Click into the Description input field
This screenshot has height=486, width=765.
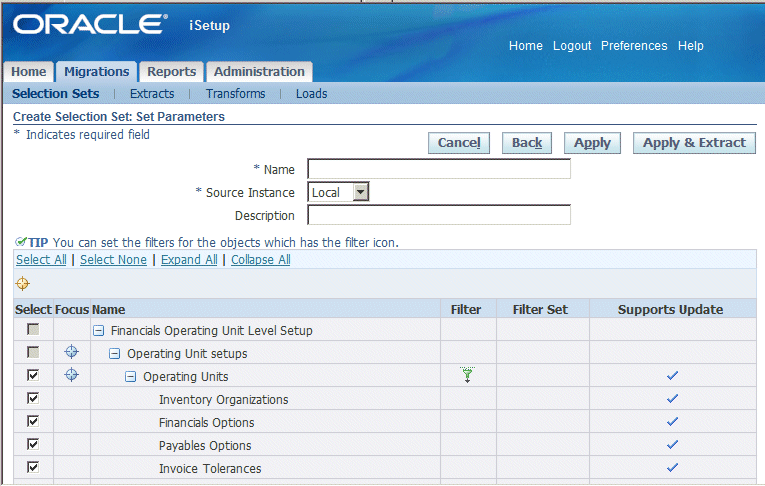[x=439, y=215]
